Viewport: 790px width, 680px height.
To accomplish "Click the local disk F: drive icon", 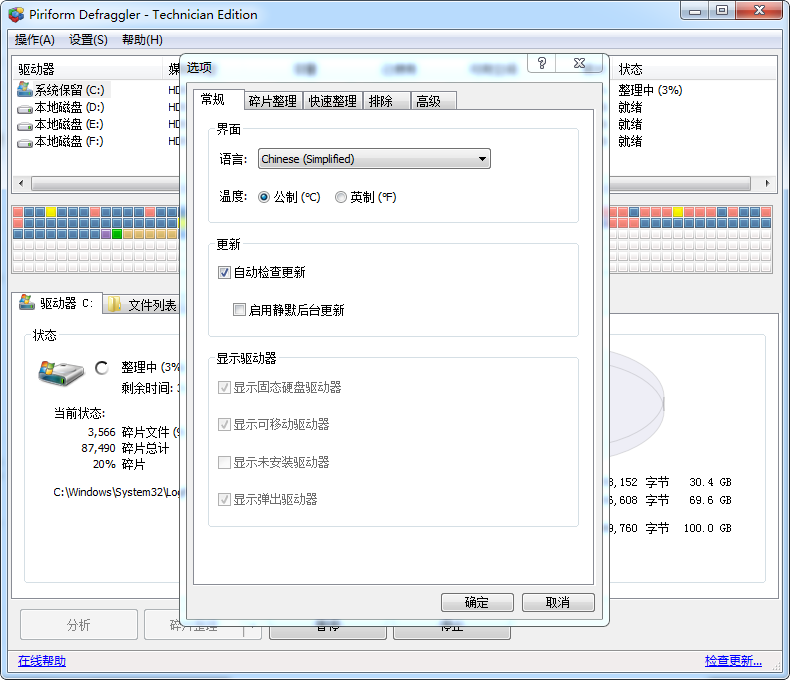I will (25, 143).
